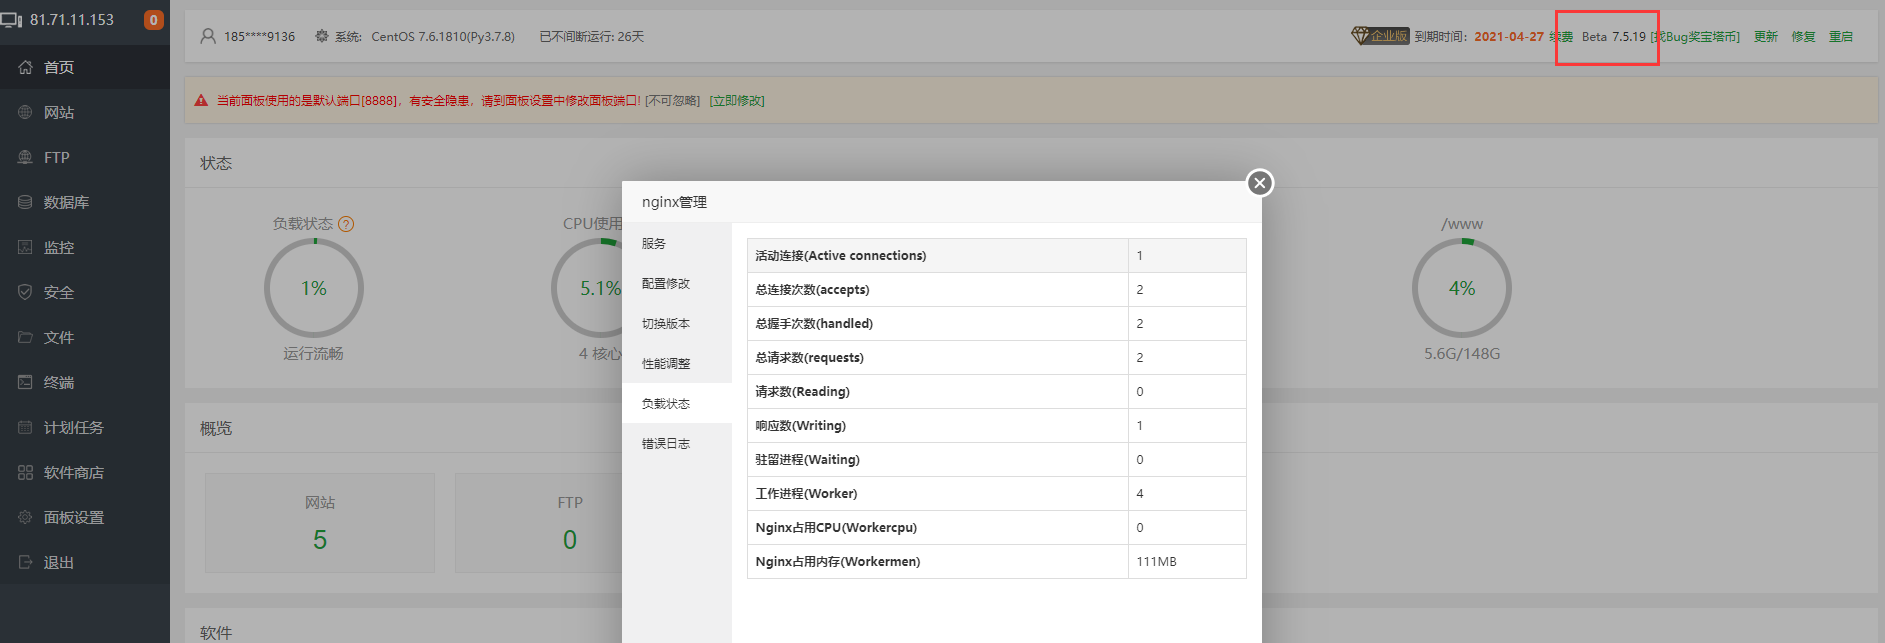Click the 5.6G/148G disk usage text
This screenshot has height=643, width=1885.
click(1462, 353)
